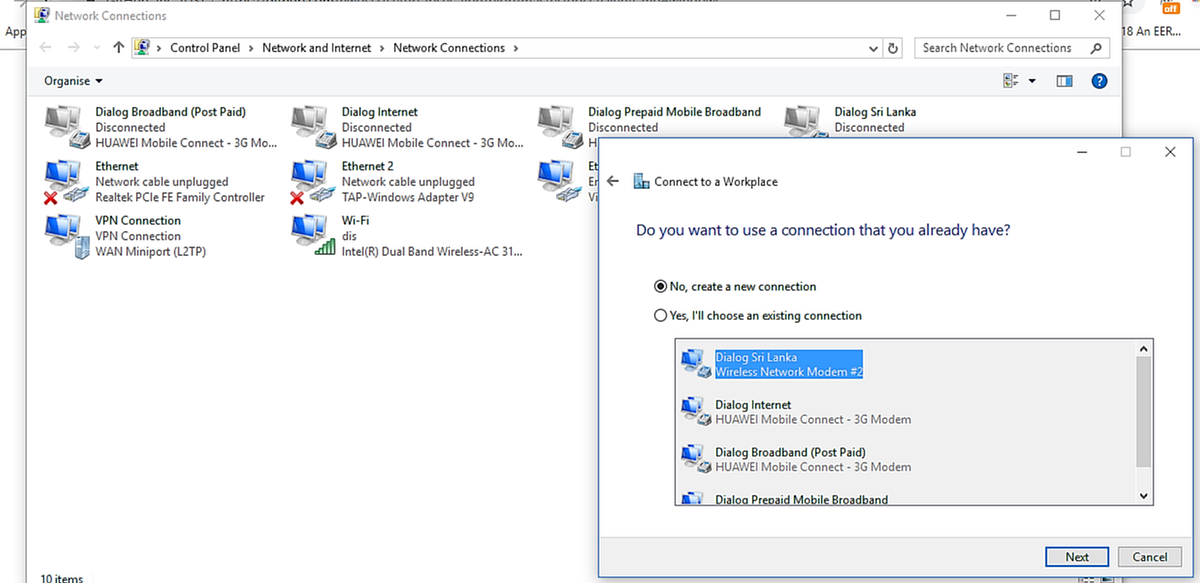Click "Realtek PCIe FE Family Controller" text
Image resolution: width=1200 pixels, height=583 pixels.
click(x=180, y=197)
